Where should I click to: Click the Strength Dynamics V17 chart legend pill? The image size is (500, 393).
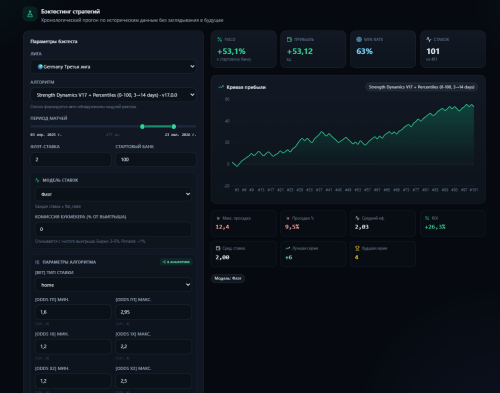point(422,87)
